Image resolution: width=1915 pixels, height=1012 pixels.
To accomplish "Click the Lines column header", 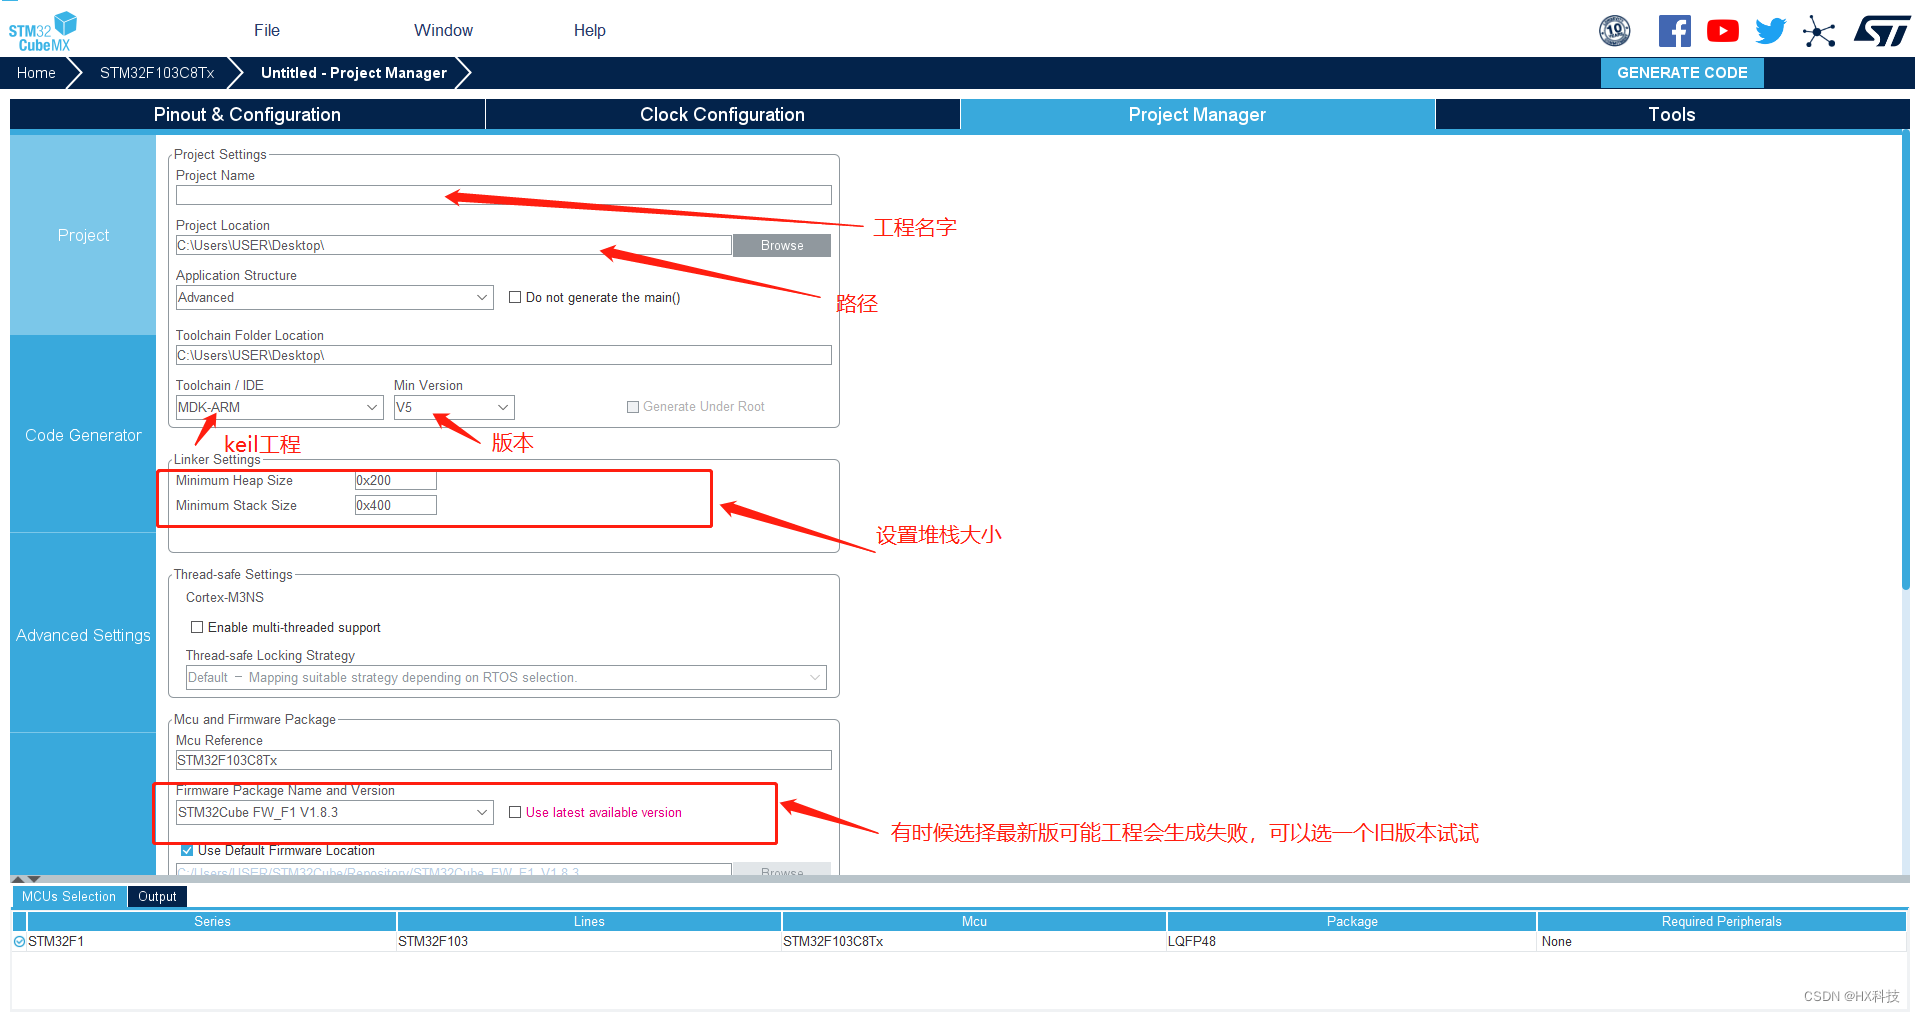I will pos(589,921).
